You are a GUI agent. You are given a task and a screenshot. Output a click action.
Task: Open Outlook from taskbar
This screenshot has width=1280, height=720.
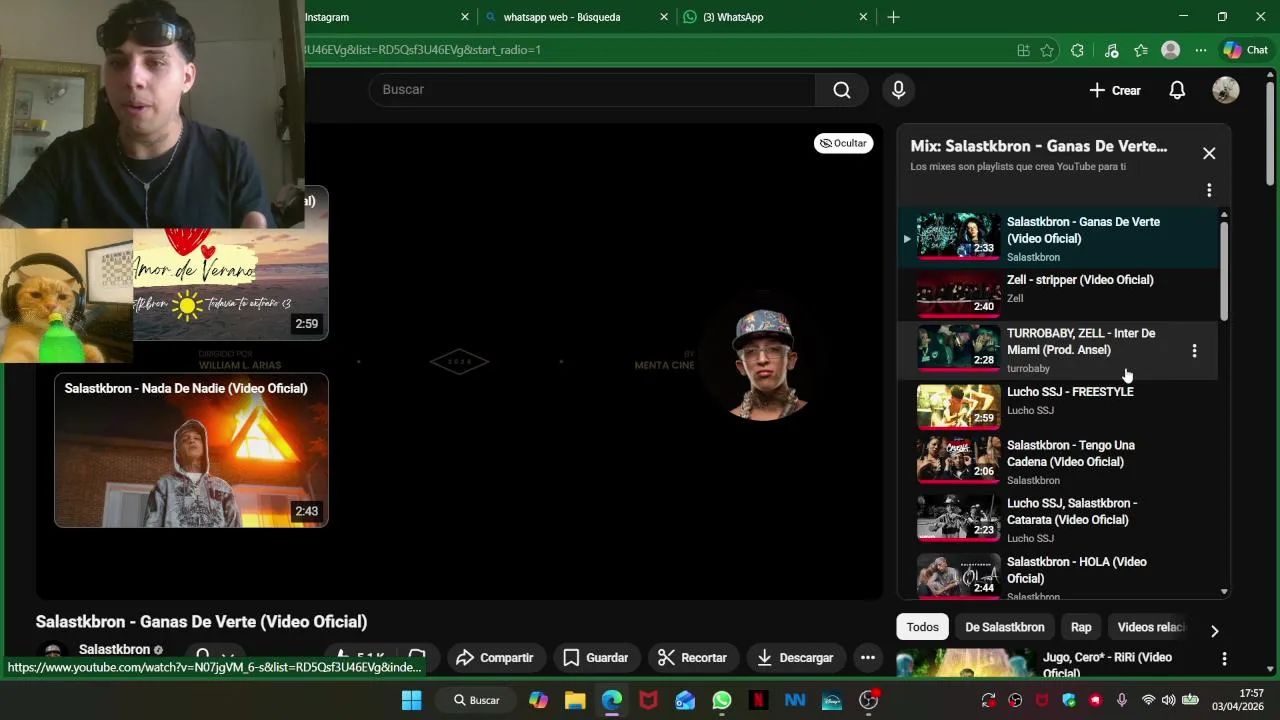[x=685, y=700]
